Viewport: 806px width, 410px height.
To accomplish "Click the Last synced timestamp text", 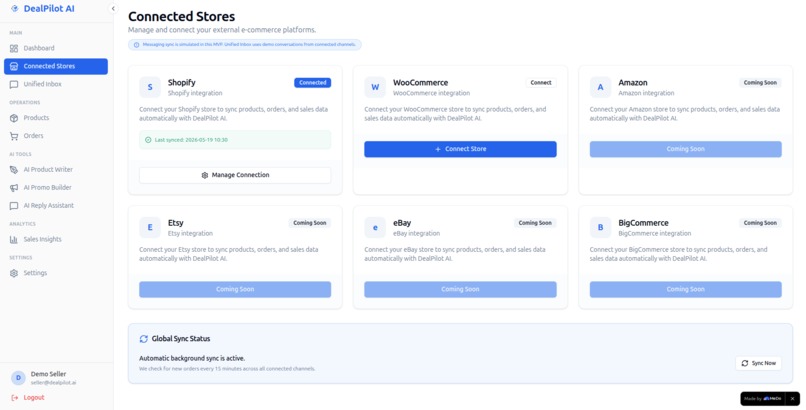I will point(191,140).
